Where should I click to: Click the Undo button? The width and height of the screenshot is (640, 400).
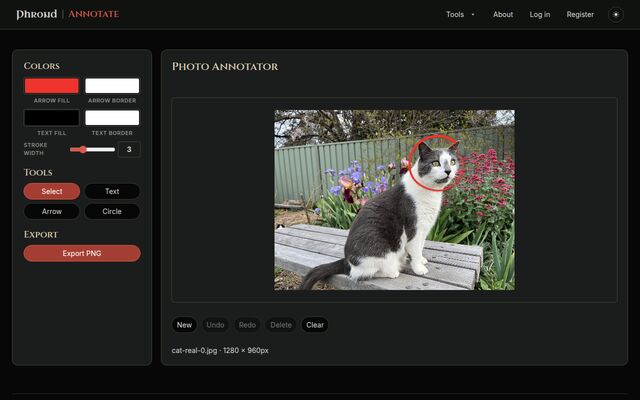pyautogui.click(x=215, y=325)
